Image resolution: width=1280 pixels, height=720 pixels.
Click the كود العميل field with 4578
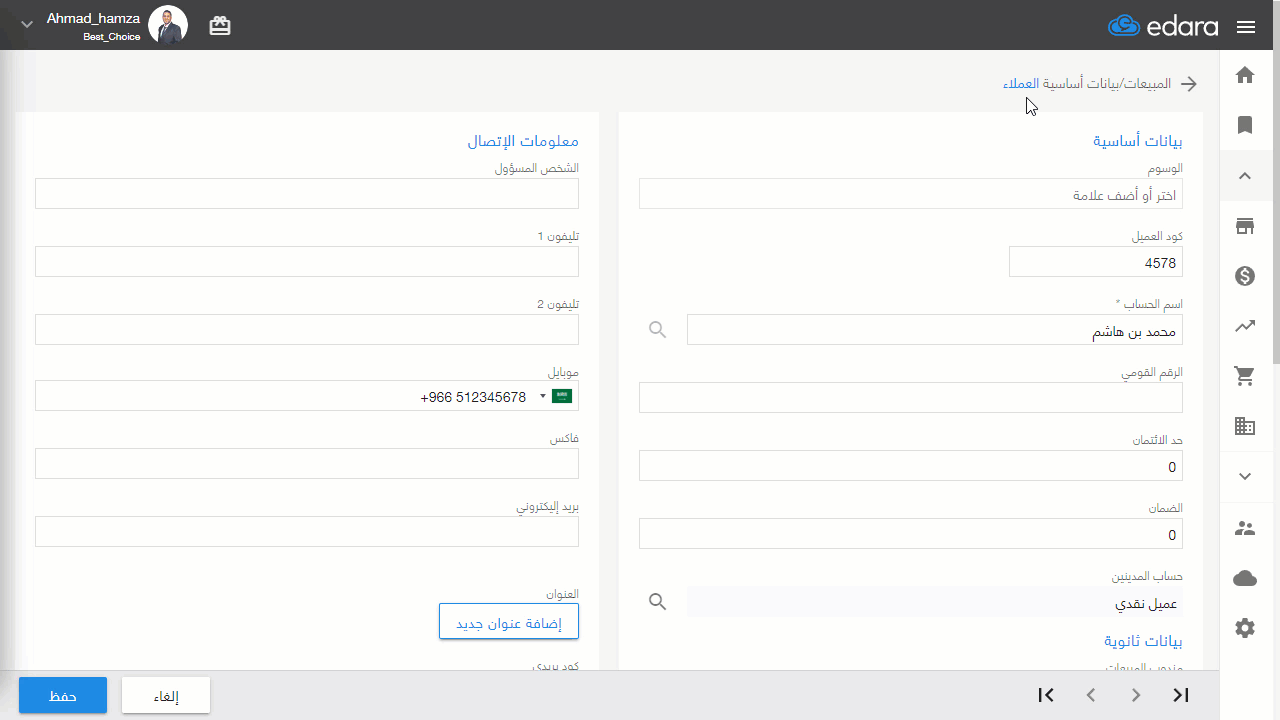[x=1096, y=262]
